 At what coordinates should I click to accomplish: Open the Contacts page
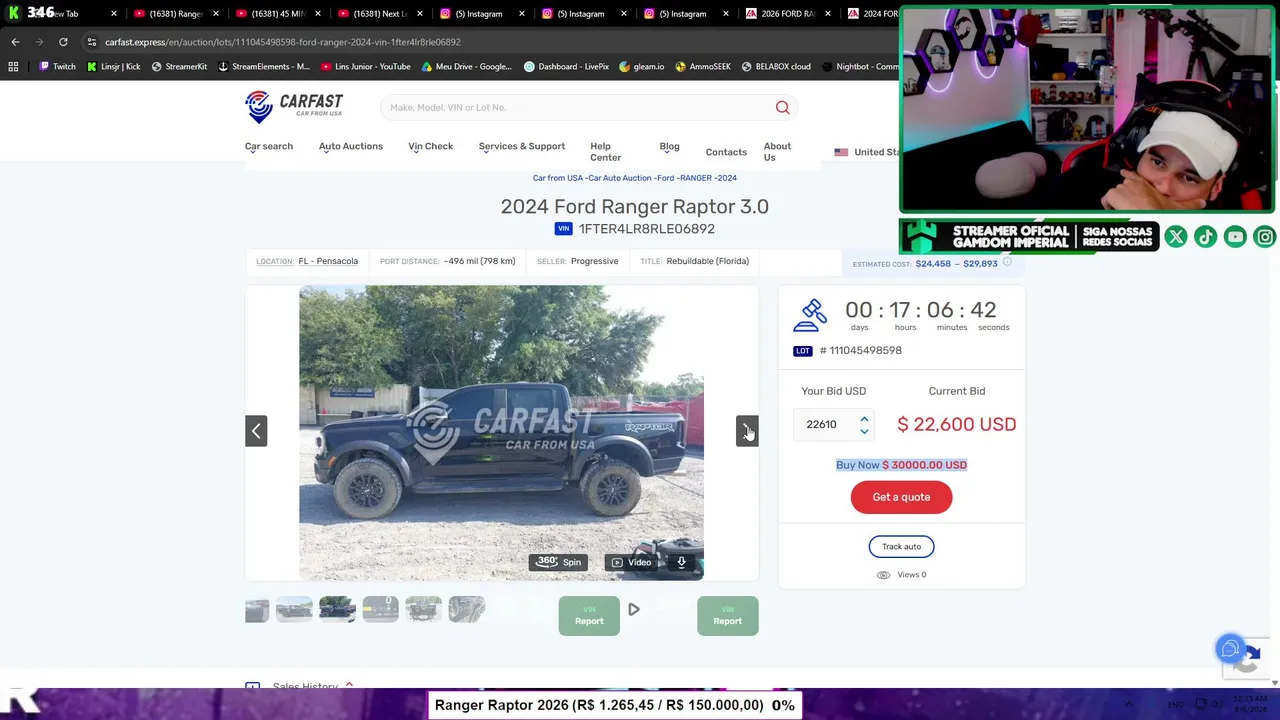[726, 152]
